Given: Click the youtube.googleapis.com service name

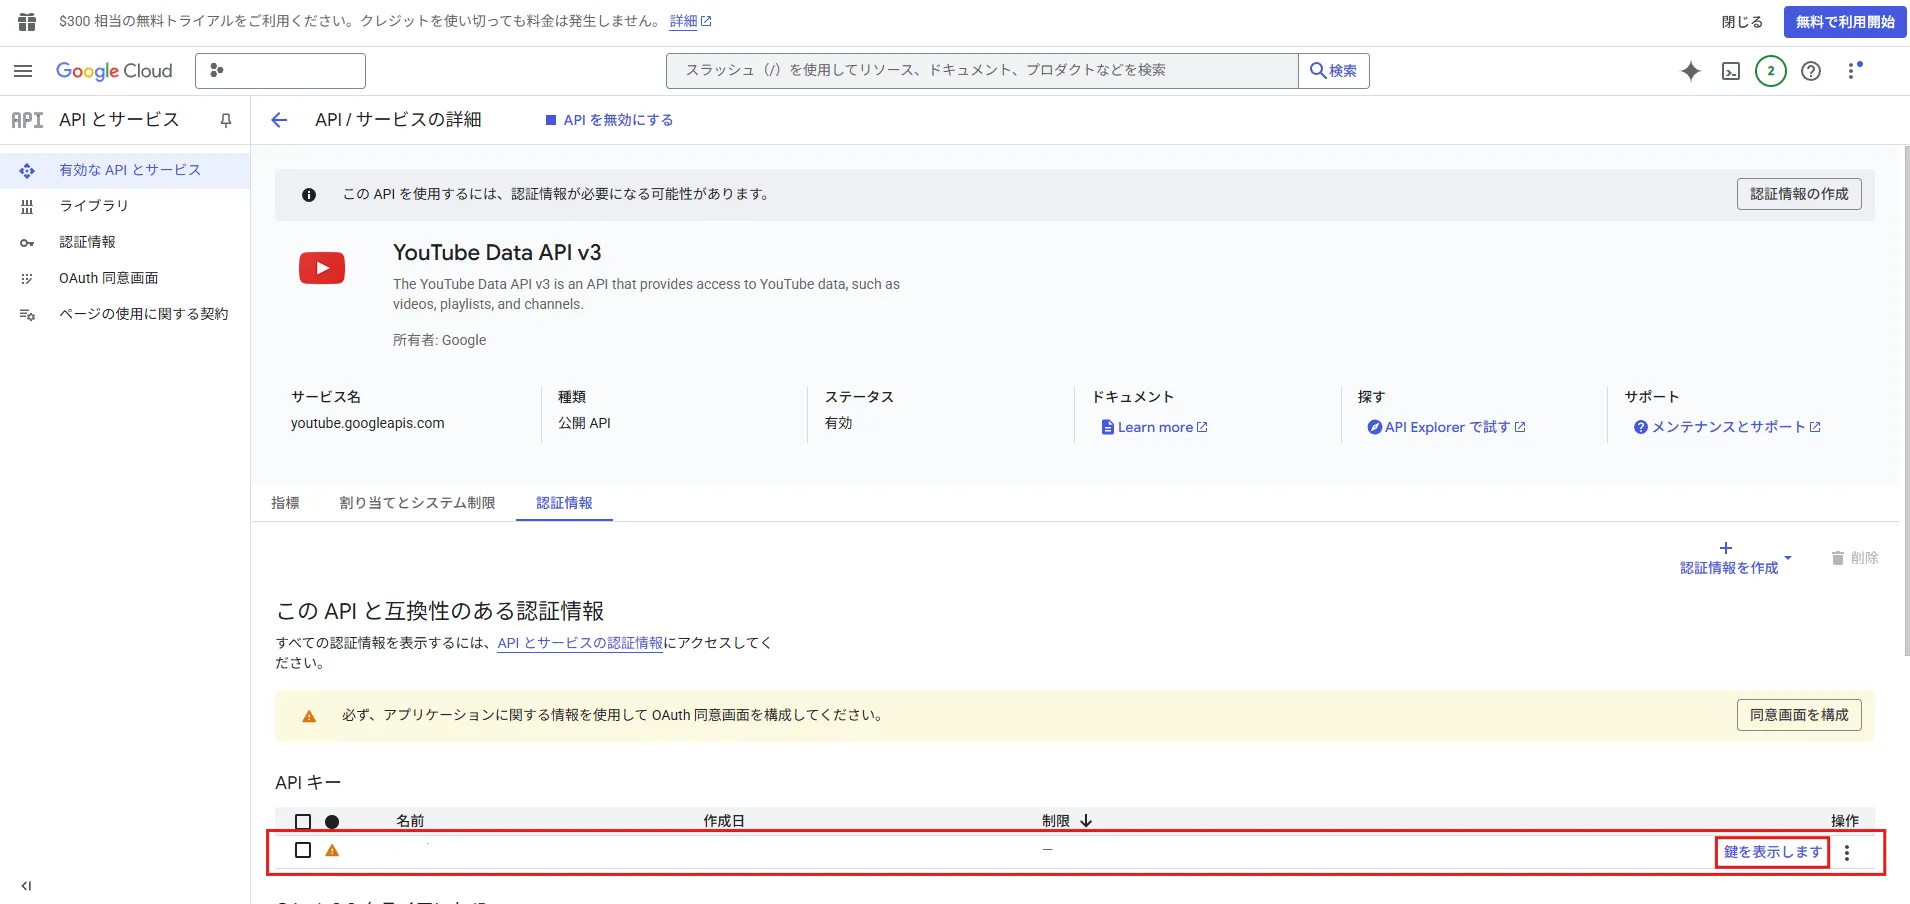Looking at the screenshot, I should click(368, 423).
